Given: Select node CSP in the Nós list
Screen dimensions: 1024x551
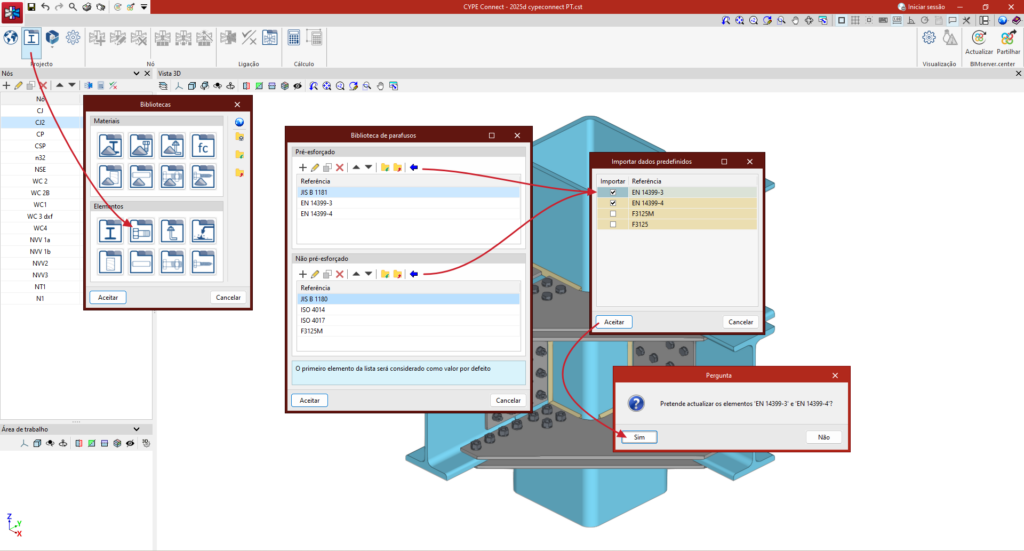Looking at the screenshot, I should pyautogui.click(x=40, y=146).
